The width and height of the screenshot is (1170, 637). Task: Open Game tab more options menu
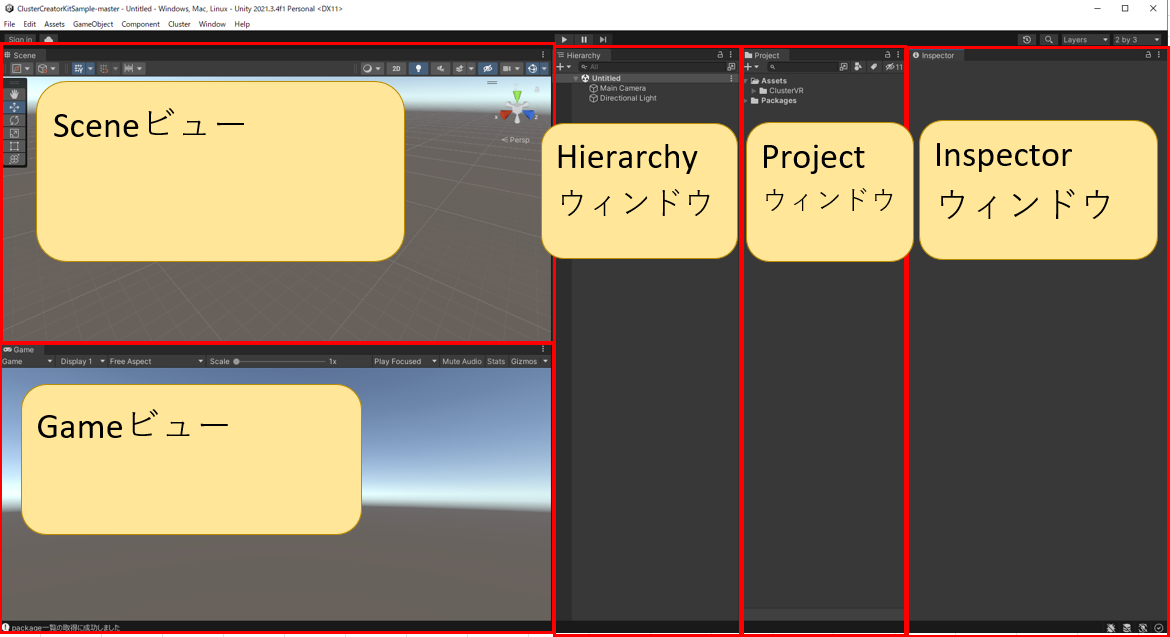click(x=543, y=349)
